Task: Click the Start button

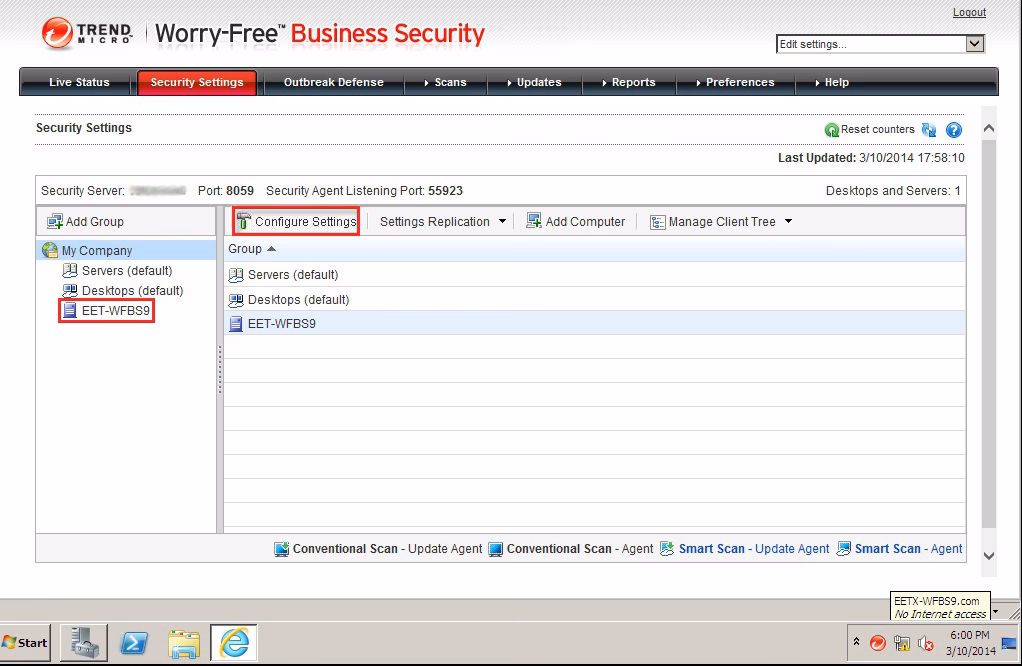Action: [25, 643]
